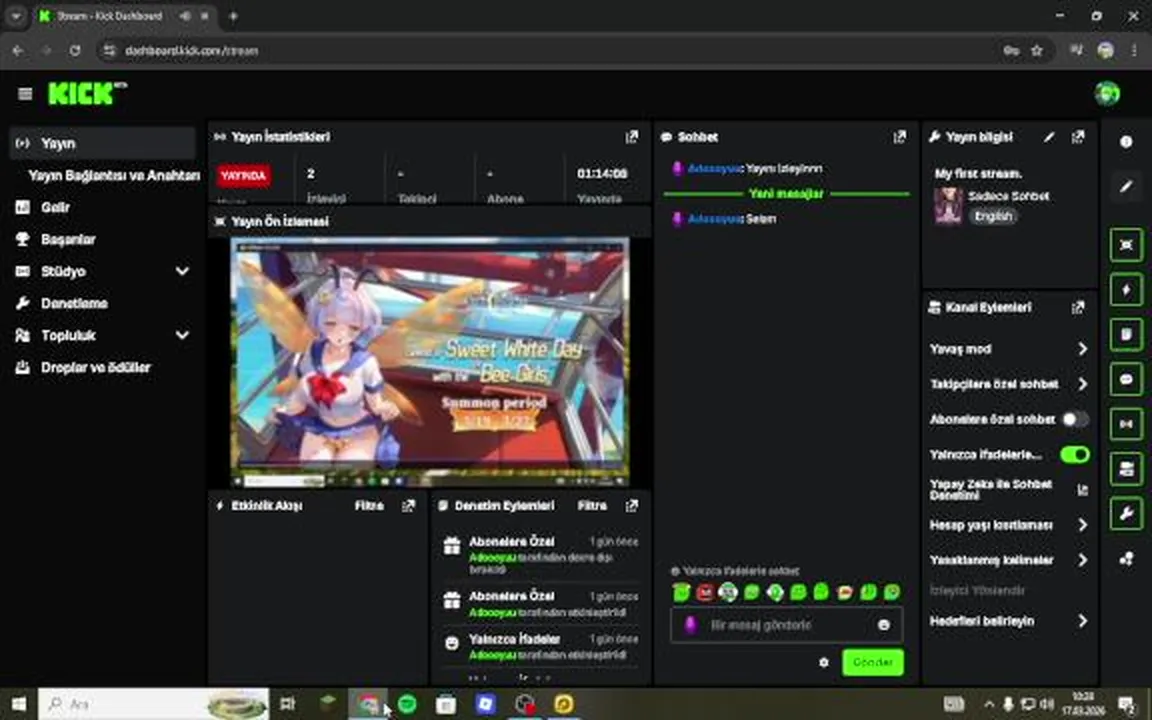Open Hesap yaşı kısıtlaması options
Image resolution: width=1152 pixels, height=720 pixels.
point(1009,525)
